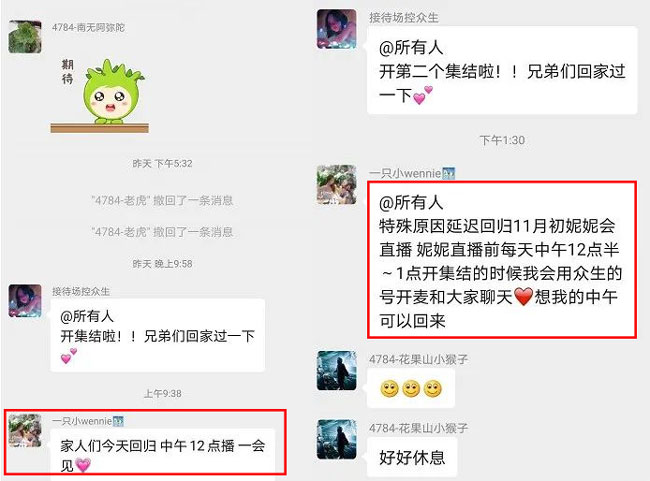
Task: Select the 特殊原因延迟回归 announcement bubble
Action: click(x=502, y=260)
